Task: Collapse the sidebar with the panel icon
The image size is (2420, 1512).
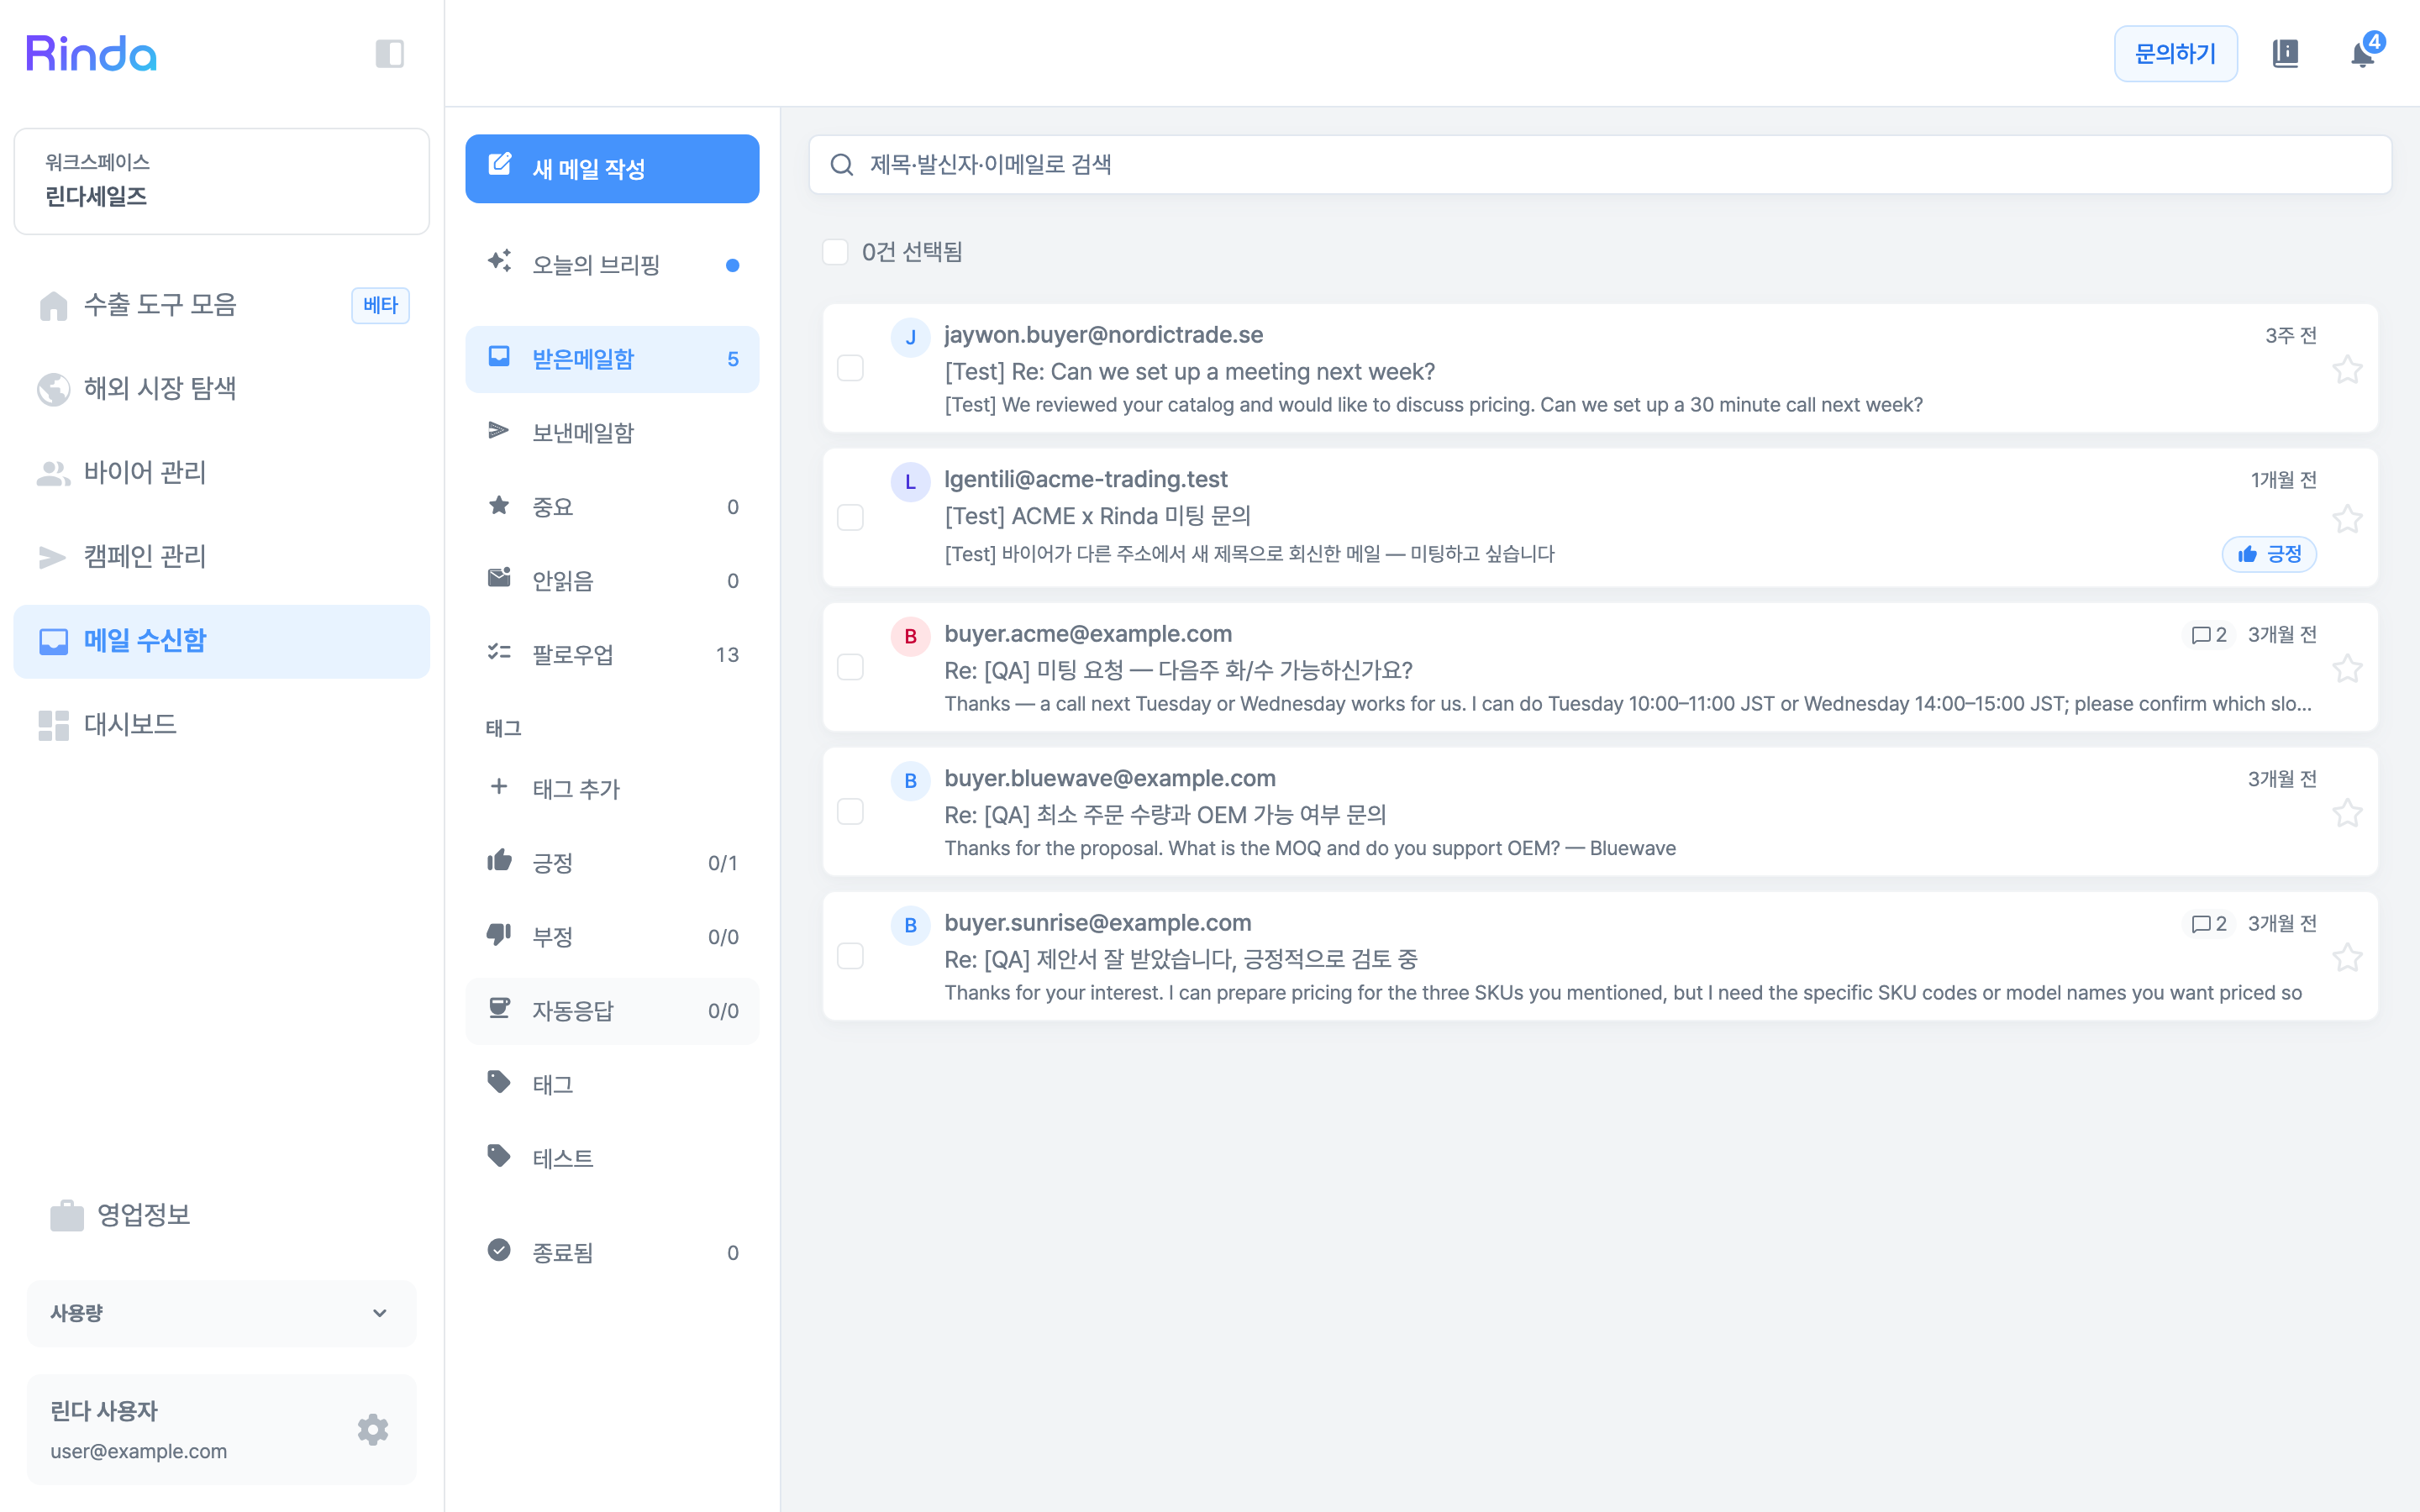Action: coord(389,53)
